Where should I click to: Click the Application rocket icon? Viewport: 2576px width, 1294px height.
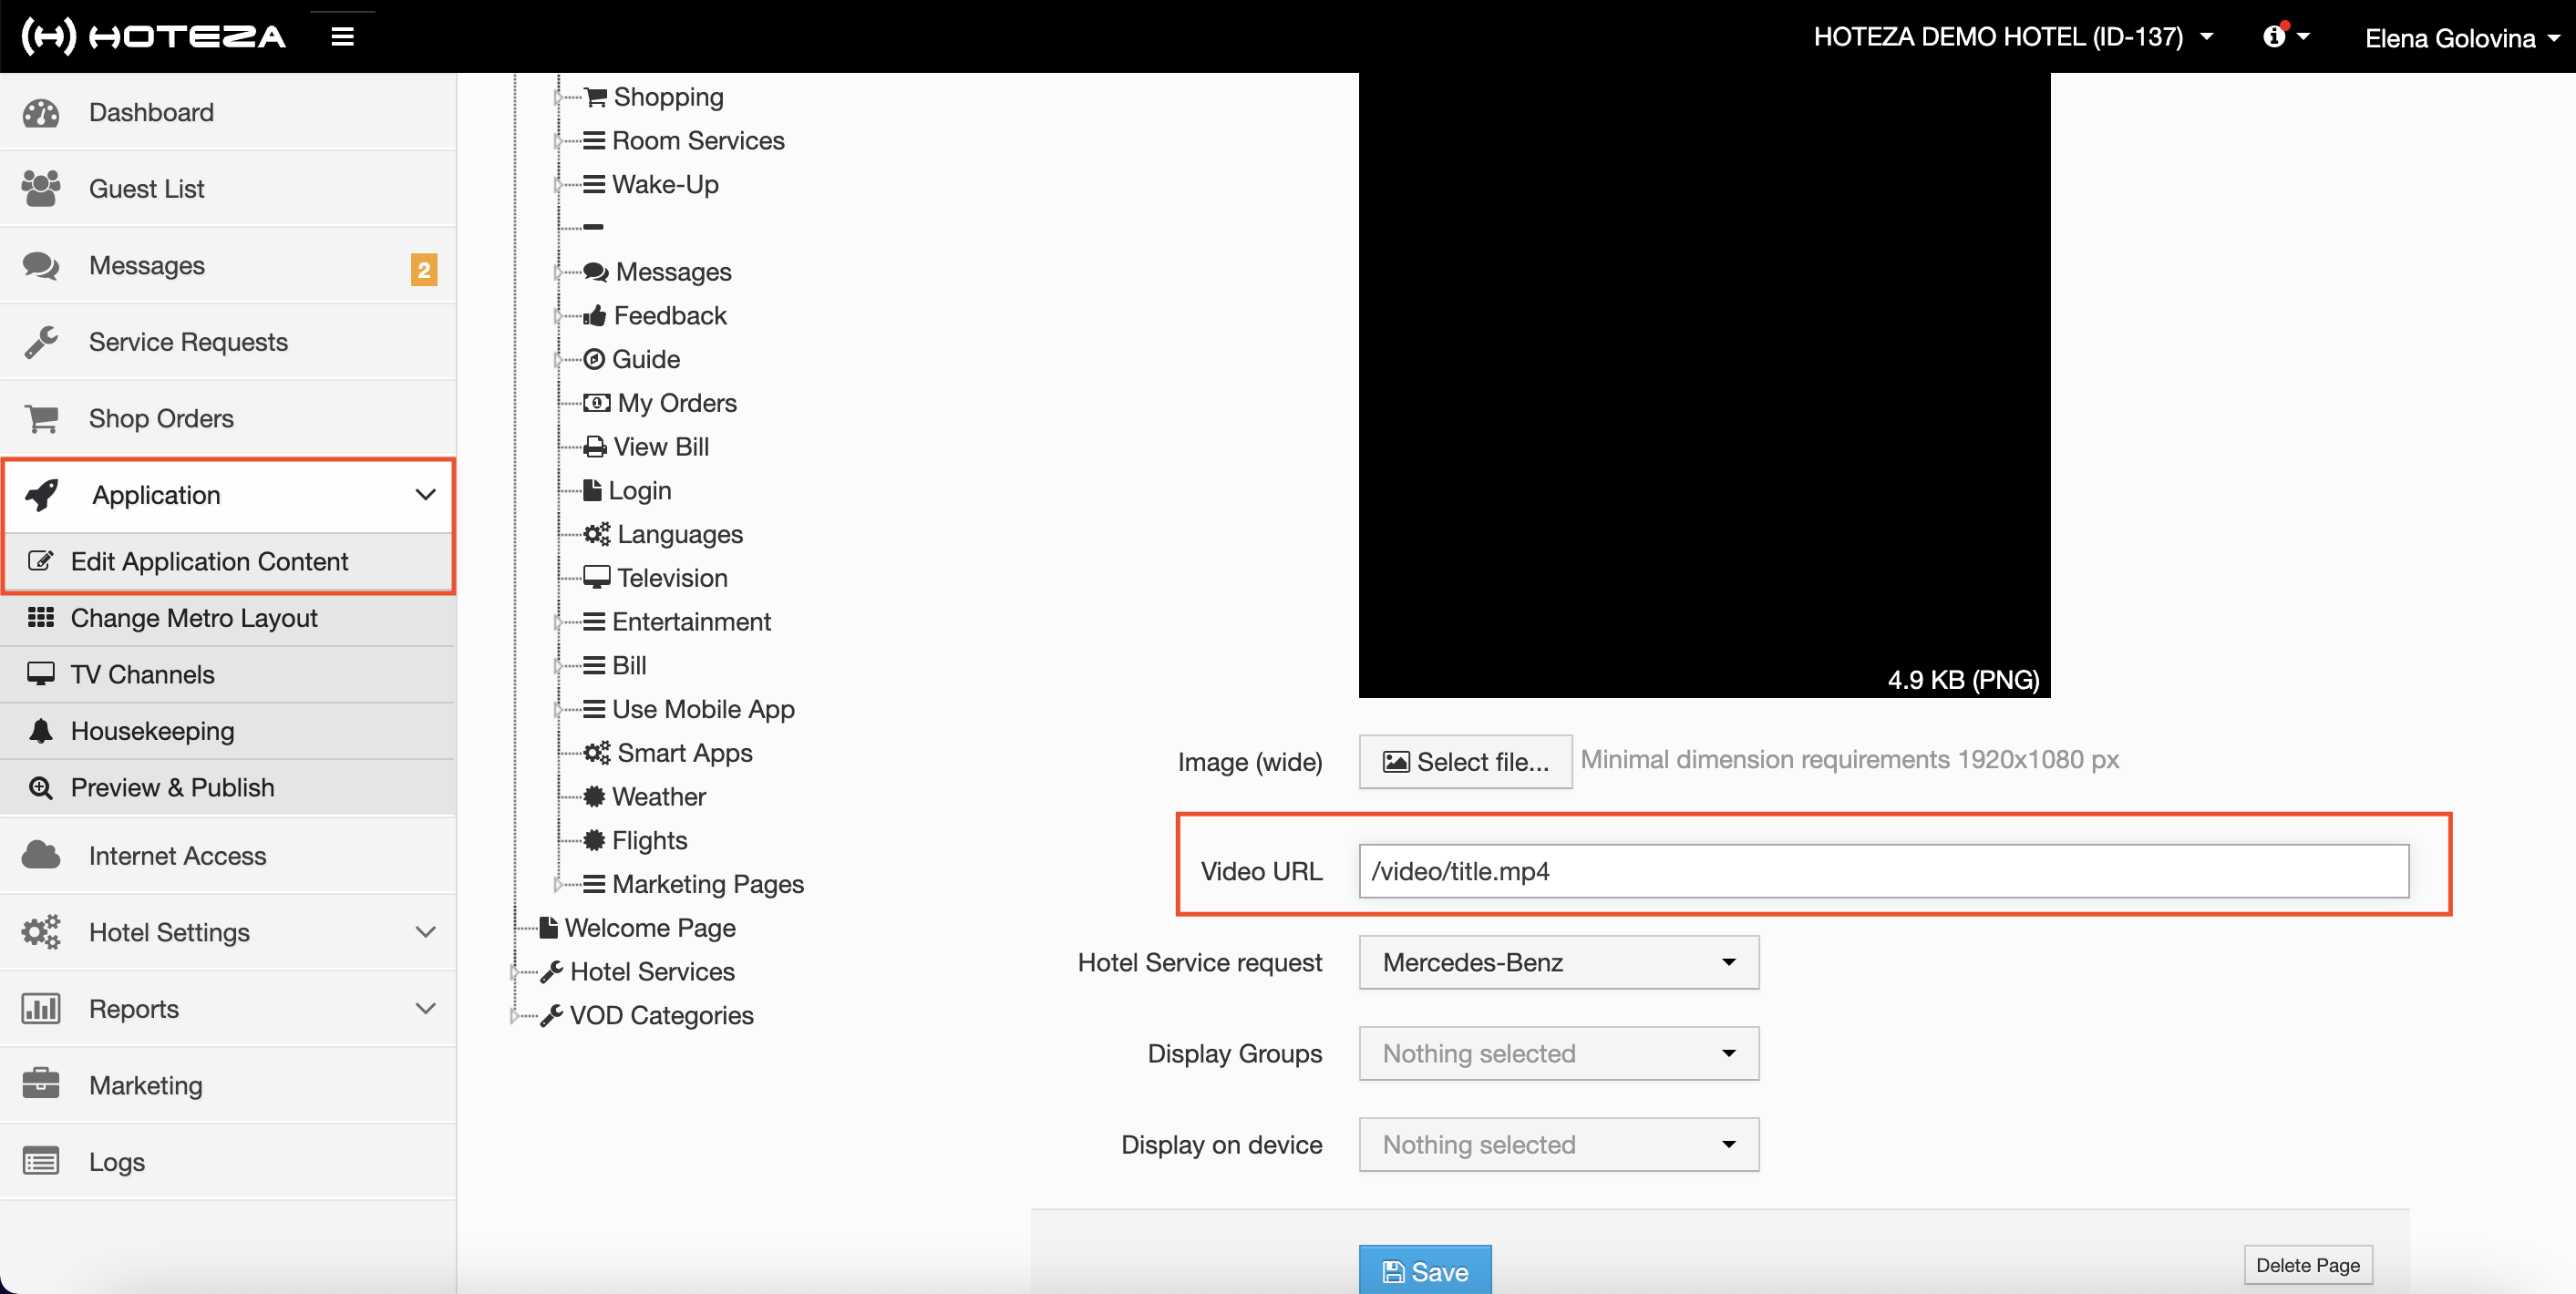tap(43, 495)
